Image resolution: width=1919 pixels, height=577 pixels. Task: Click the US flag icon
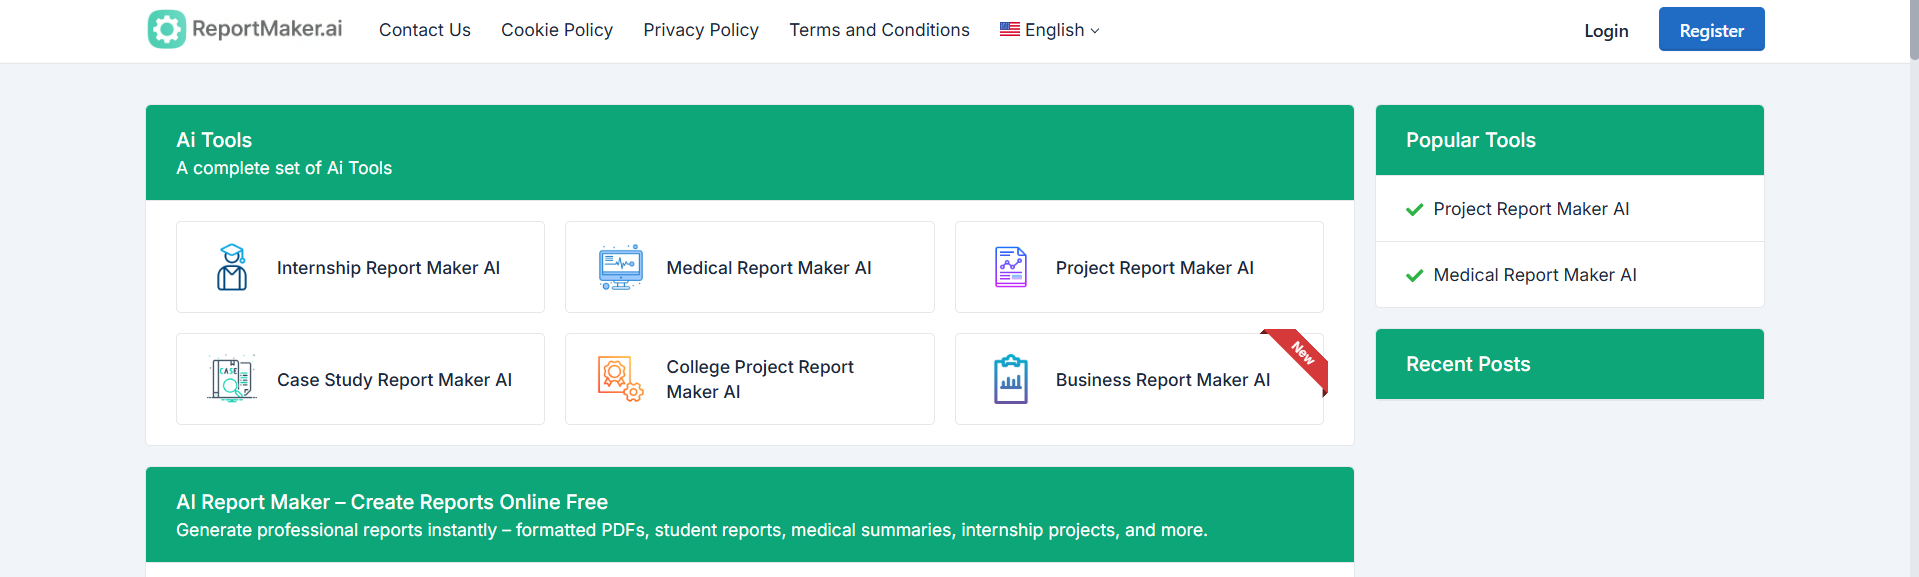[1009, 29]
